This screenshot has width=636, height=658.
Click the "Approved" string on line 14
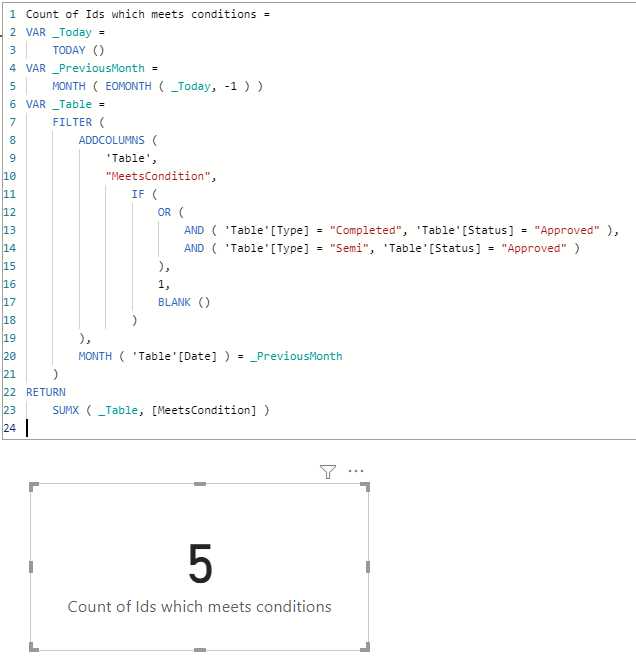click(534, 248)
